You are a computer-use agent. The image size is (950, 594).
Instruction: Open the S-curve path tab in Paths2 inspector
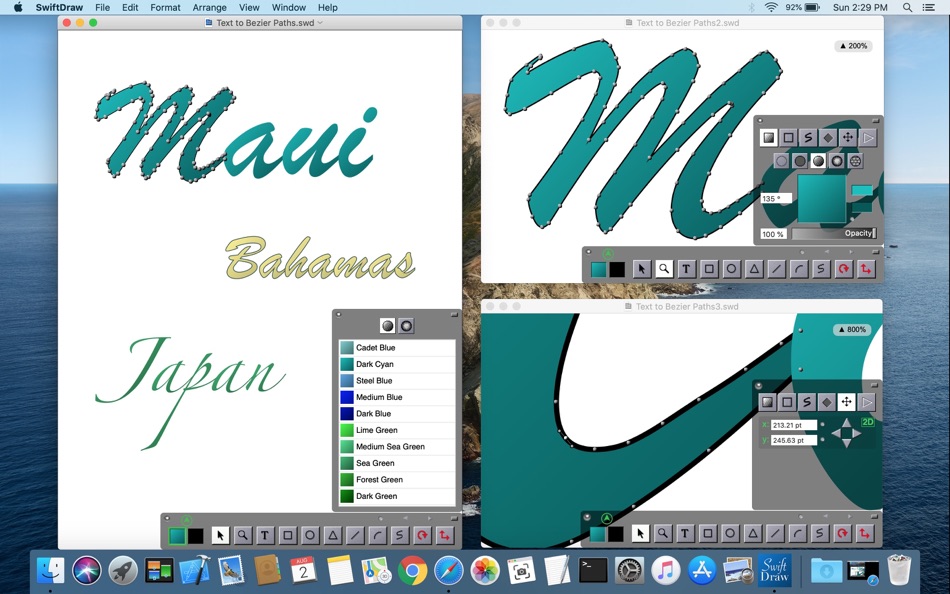coord(808,138)
